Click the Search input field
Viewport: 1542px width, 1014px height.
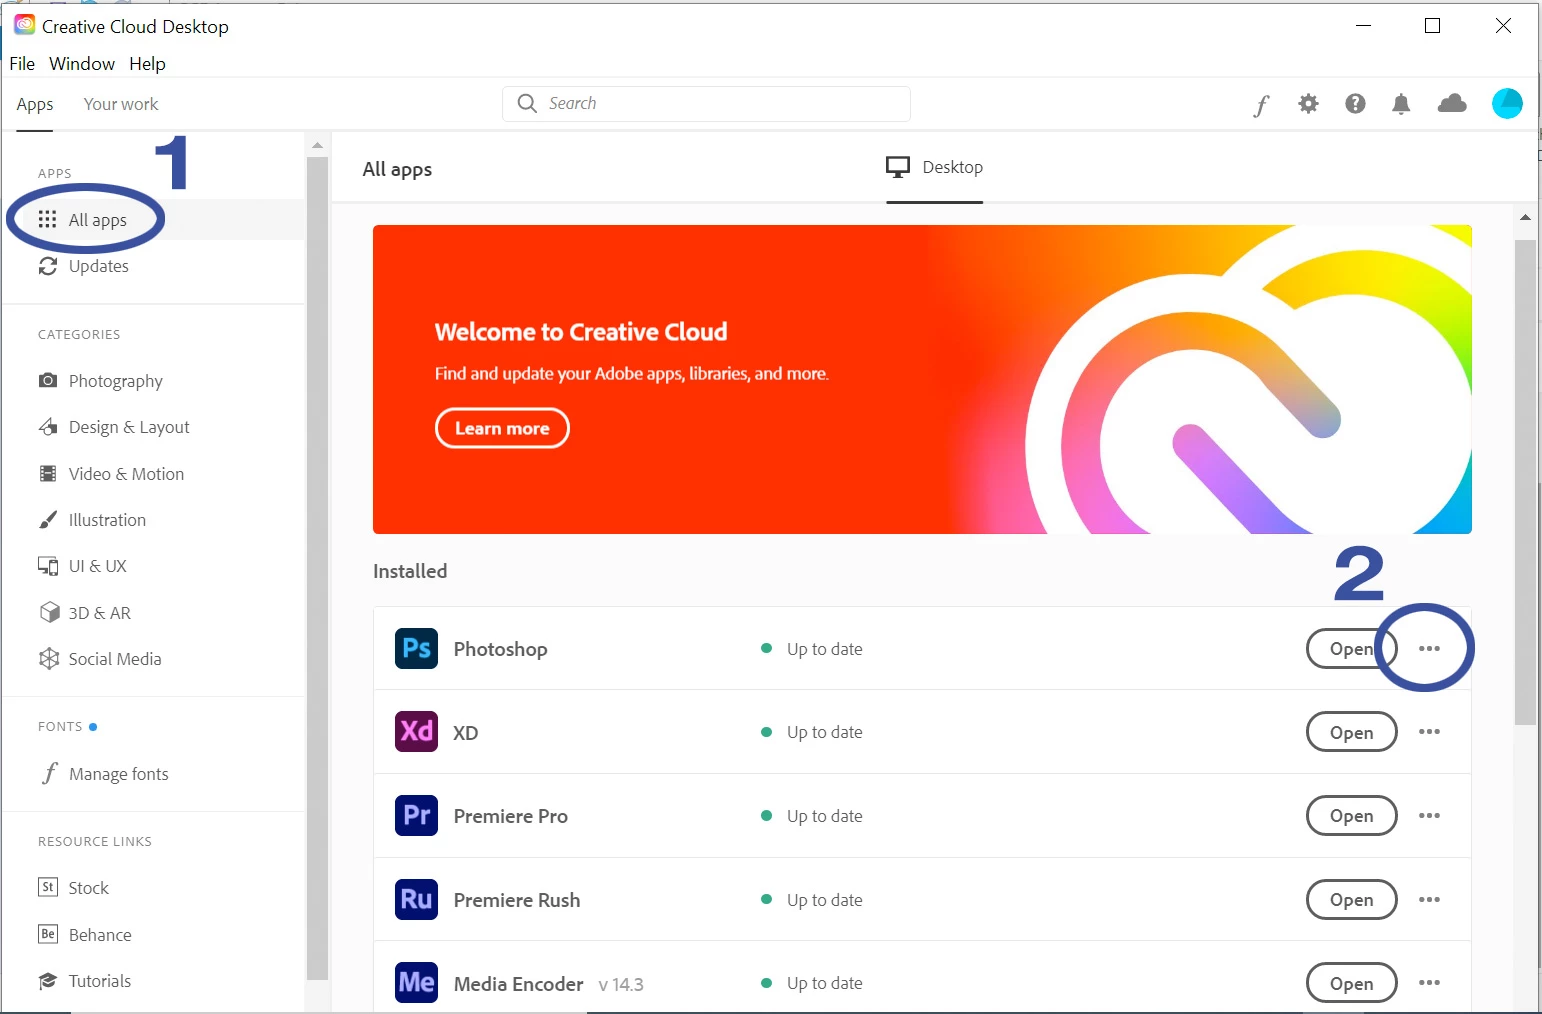click(706, 103)
